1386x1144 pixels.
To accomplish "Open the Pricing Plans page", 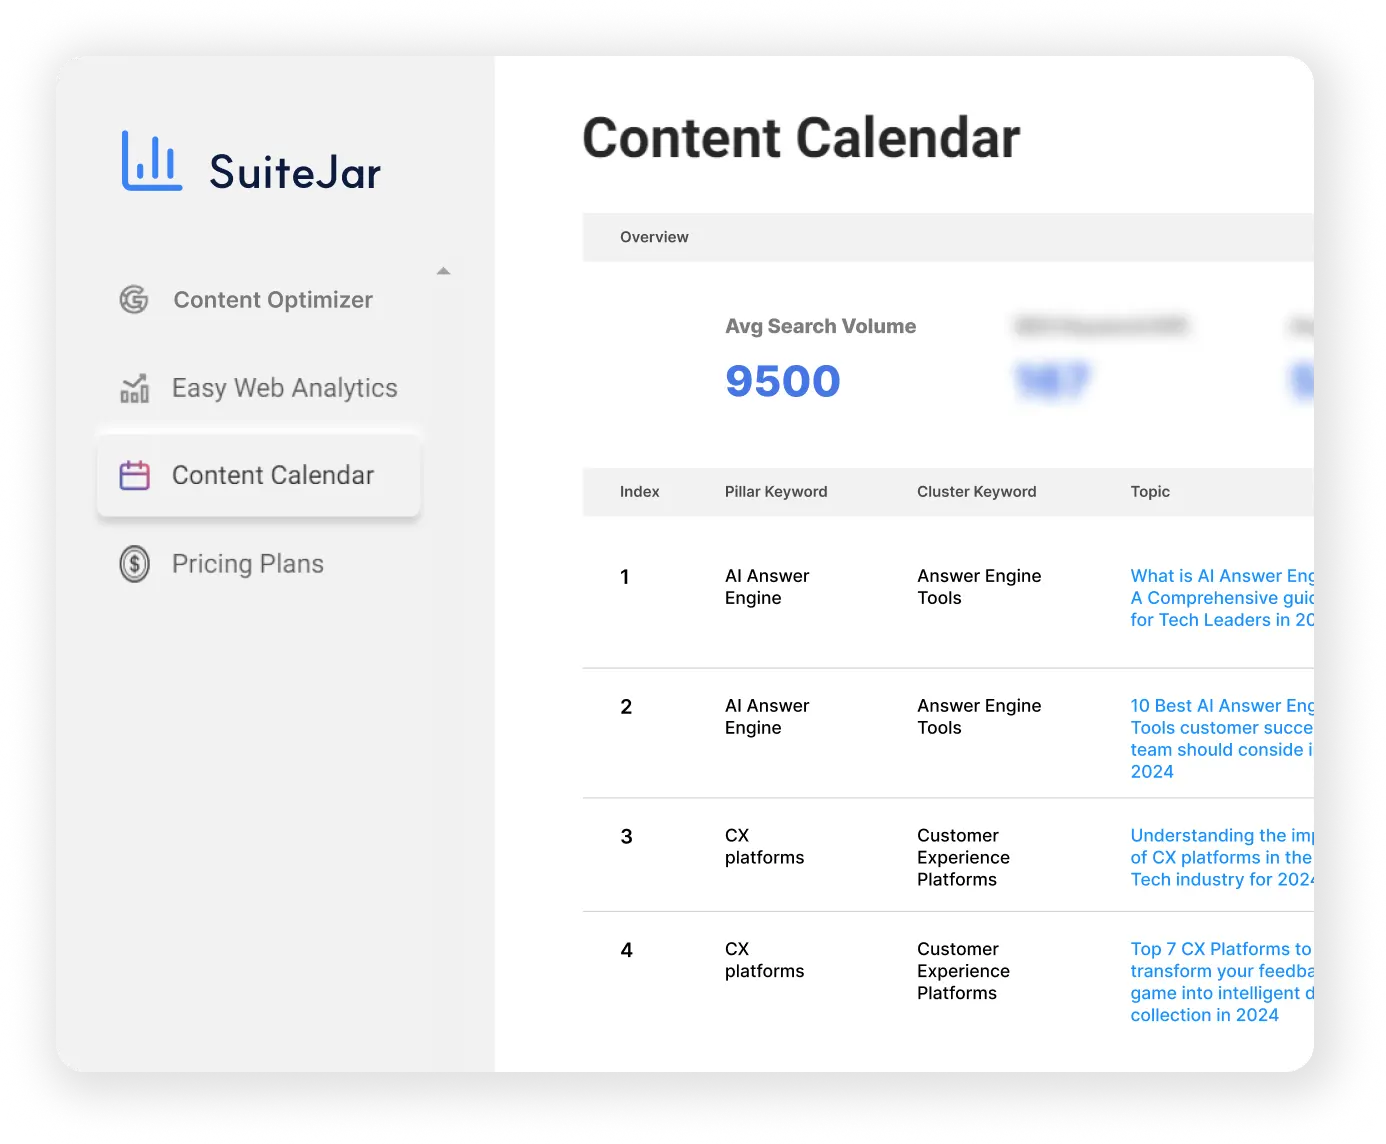I will 247,563.
